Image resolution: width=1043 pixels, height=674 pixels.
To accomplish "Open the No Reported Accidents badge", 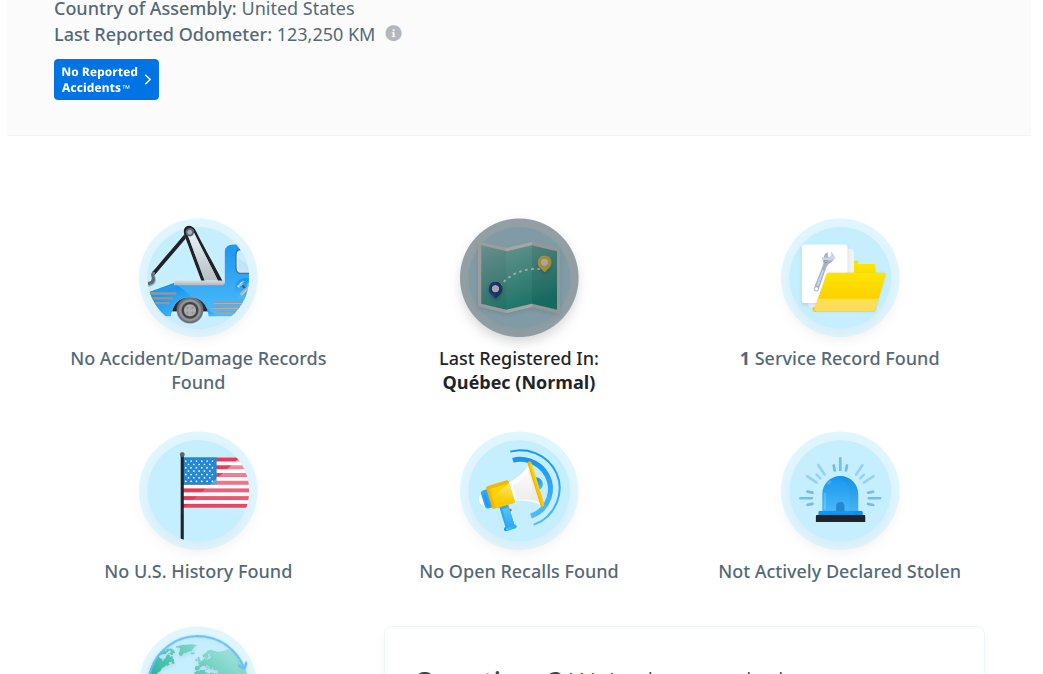I will point(99,80).
